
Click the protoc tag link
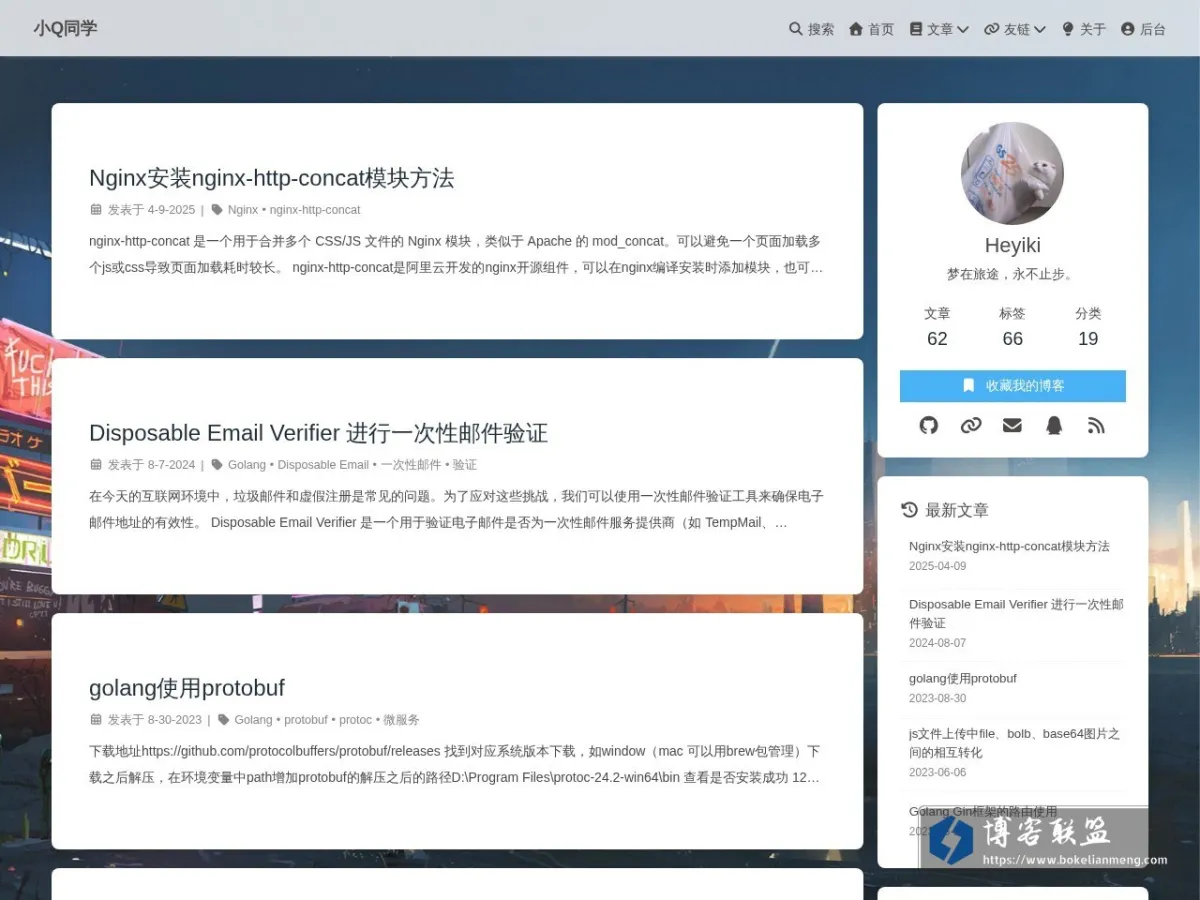tap(355, 720)
